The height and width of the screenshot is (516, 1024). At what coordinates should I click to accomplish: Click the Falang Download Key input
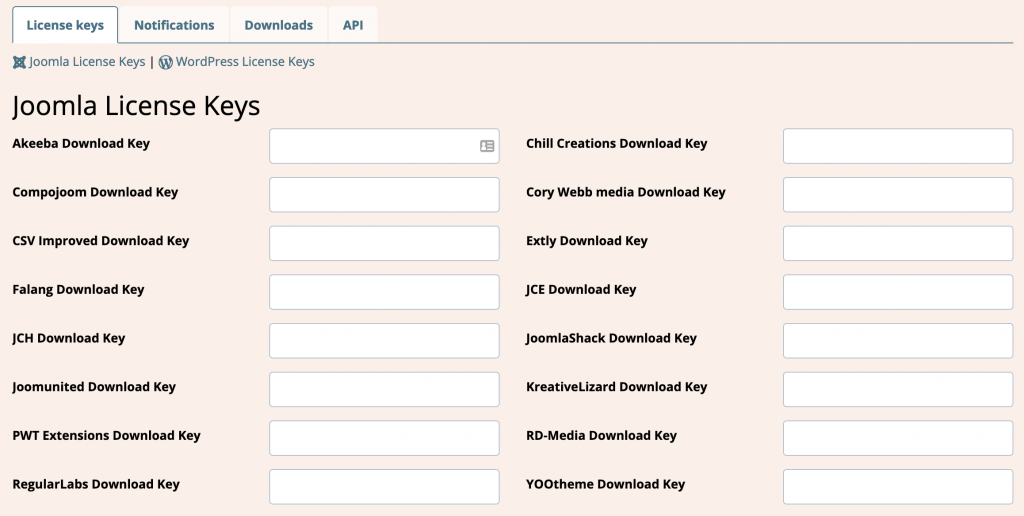(x=384, y=292)
